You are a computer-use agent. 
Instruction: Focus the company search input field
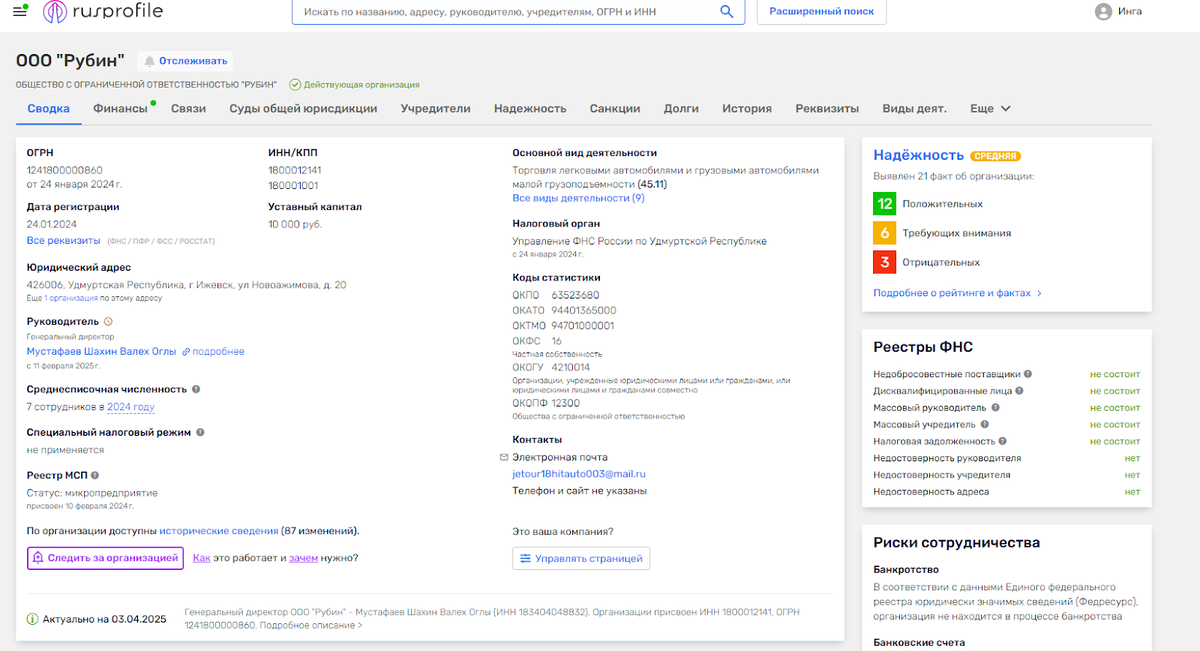click(x=505, y=12)
